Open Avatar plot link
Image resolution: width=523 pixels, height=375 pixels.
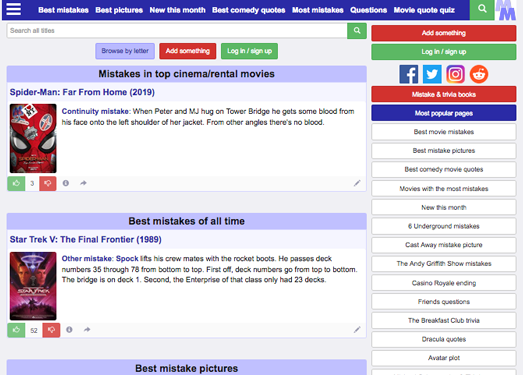(444, 358)
